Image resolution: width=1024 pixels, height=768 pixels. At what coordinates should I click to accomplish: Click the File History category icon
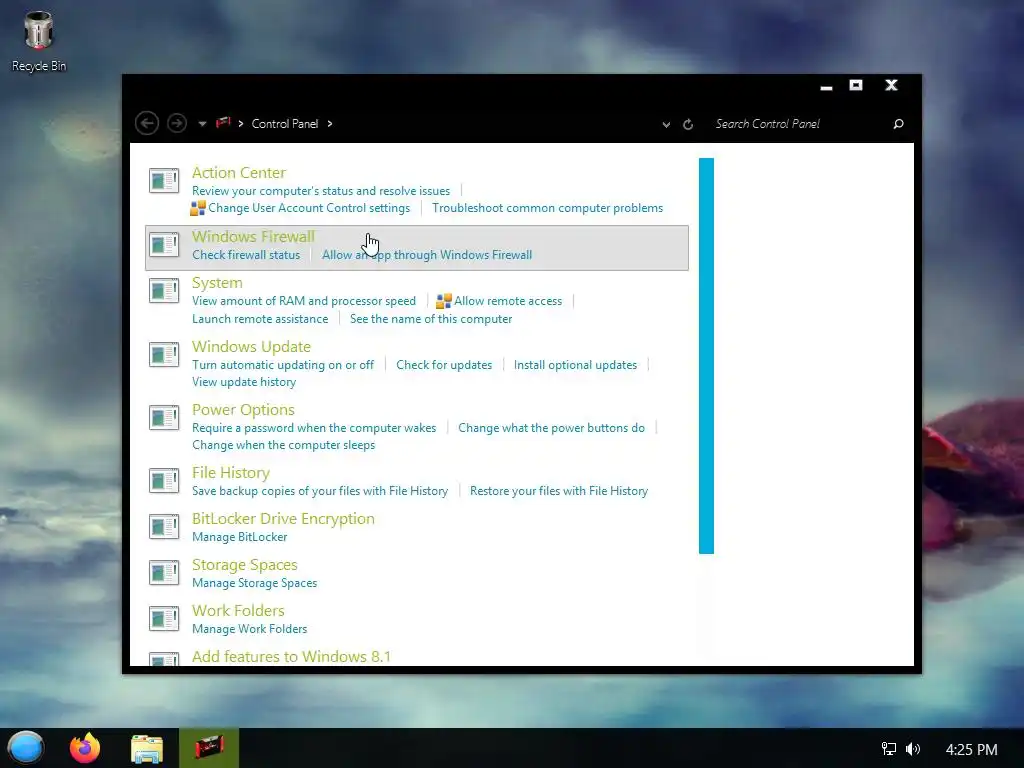(164, 481)
